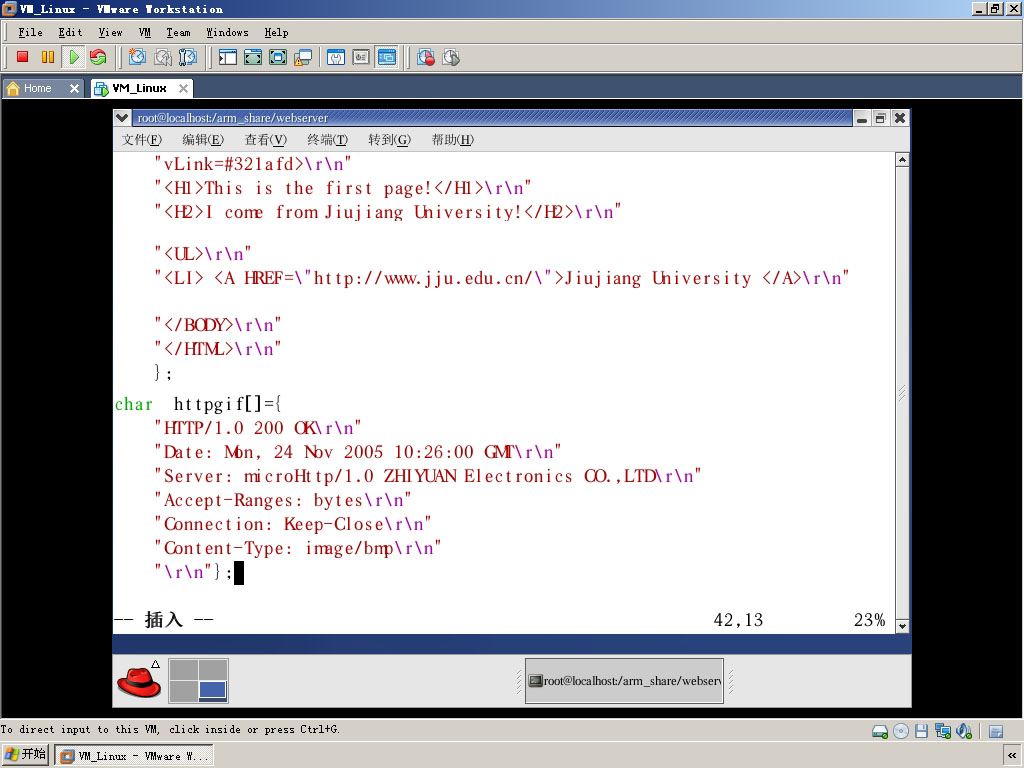Image resolution: width=1024 pixels, height=768 pixels.
Task: Enter Full Screen mode icon
Action: [x=278, y=57]
